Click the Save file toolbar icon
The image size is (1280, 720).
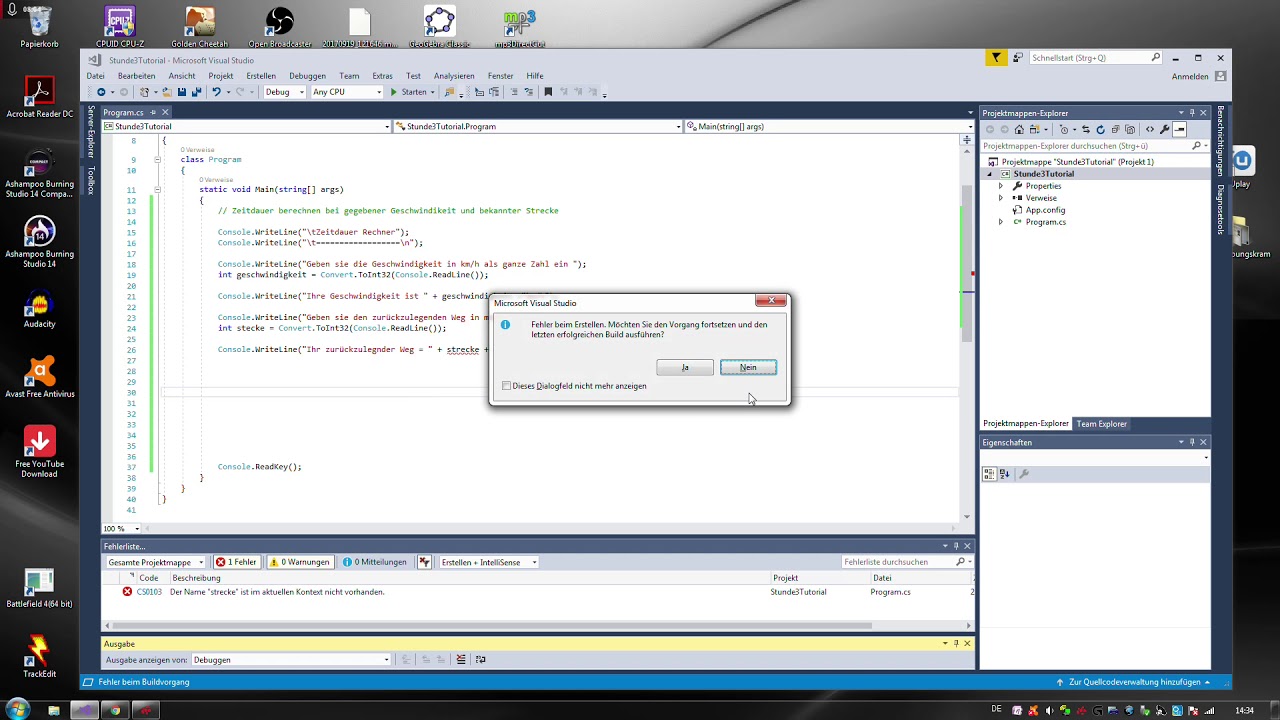pos(181,92)
